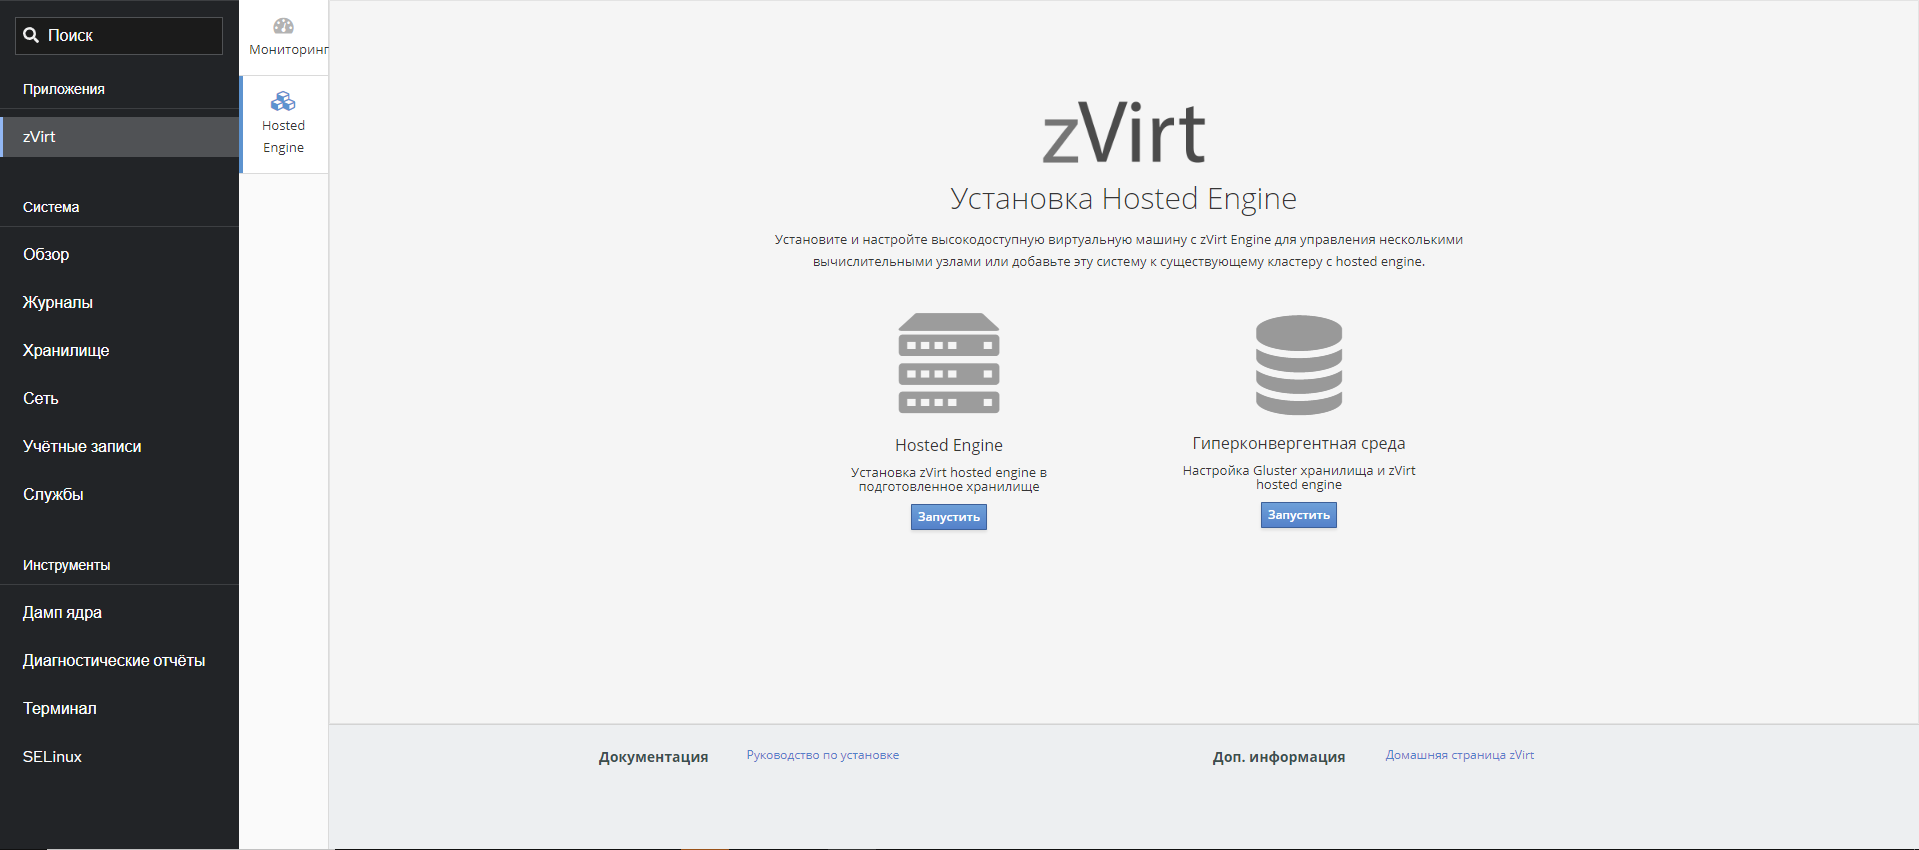Start Hosted Engine installation with Запустить

click(x=949, y=517)
